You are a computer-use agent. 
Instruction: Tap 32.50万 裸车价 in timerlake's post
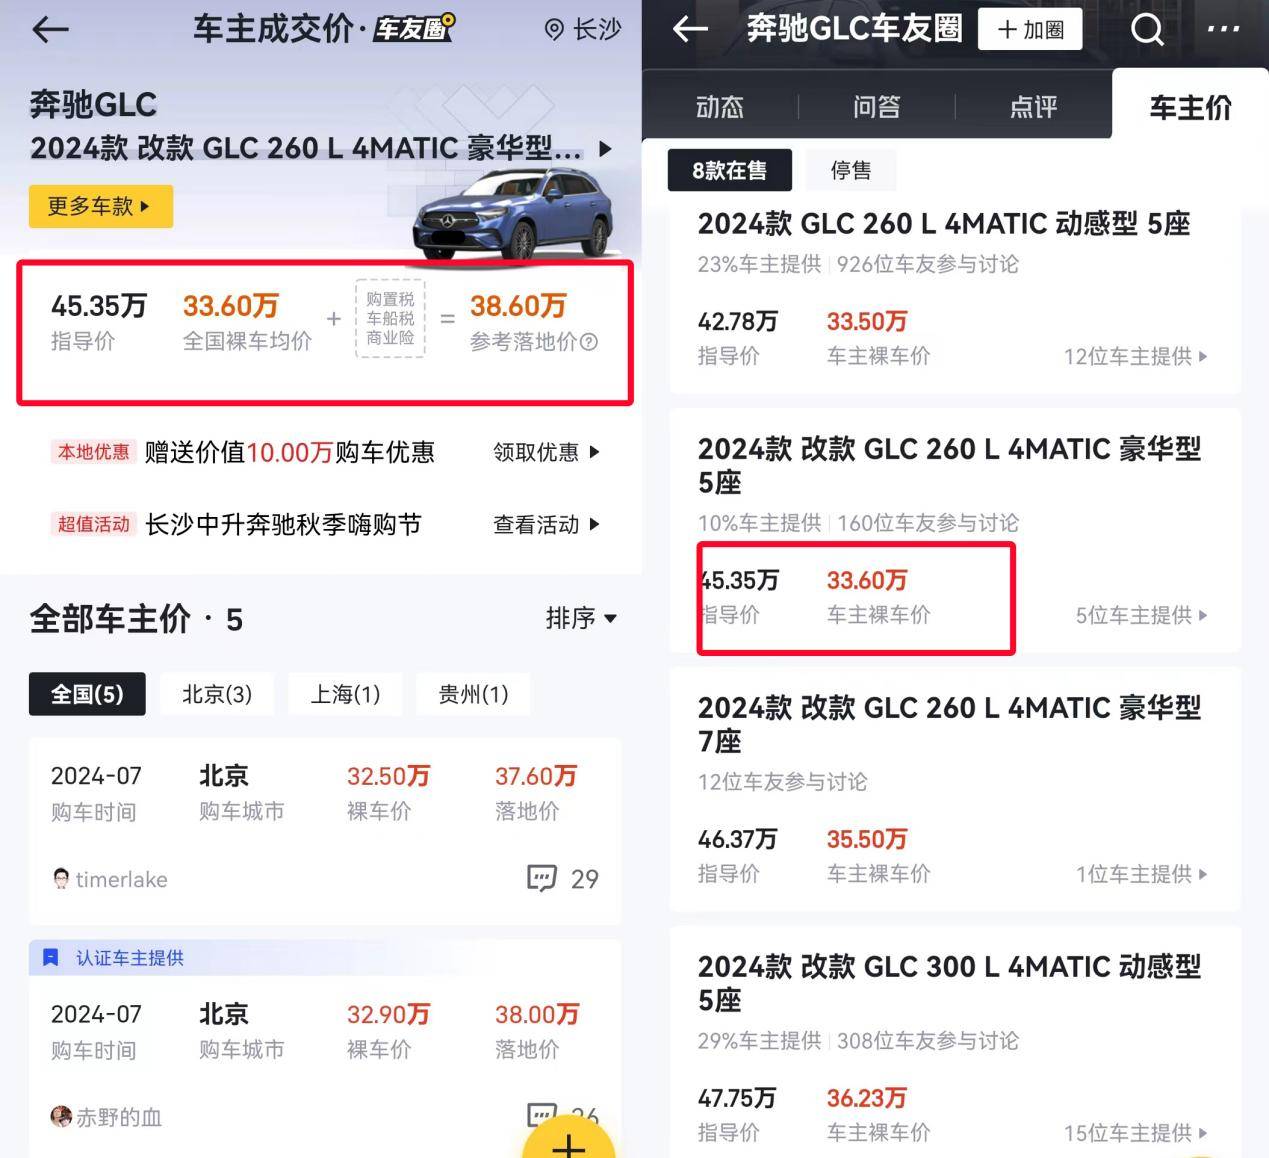388,776
